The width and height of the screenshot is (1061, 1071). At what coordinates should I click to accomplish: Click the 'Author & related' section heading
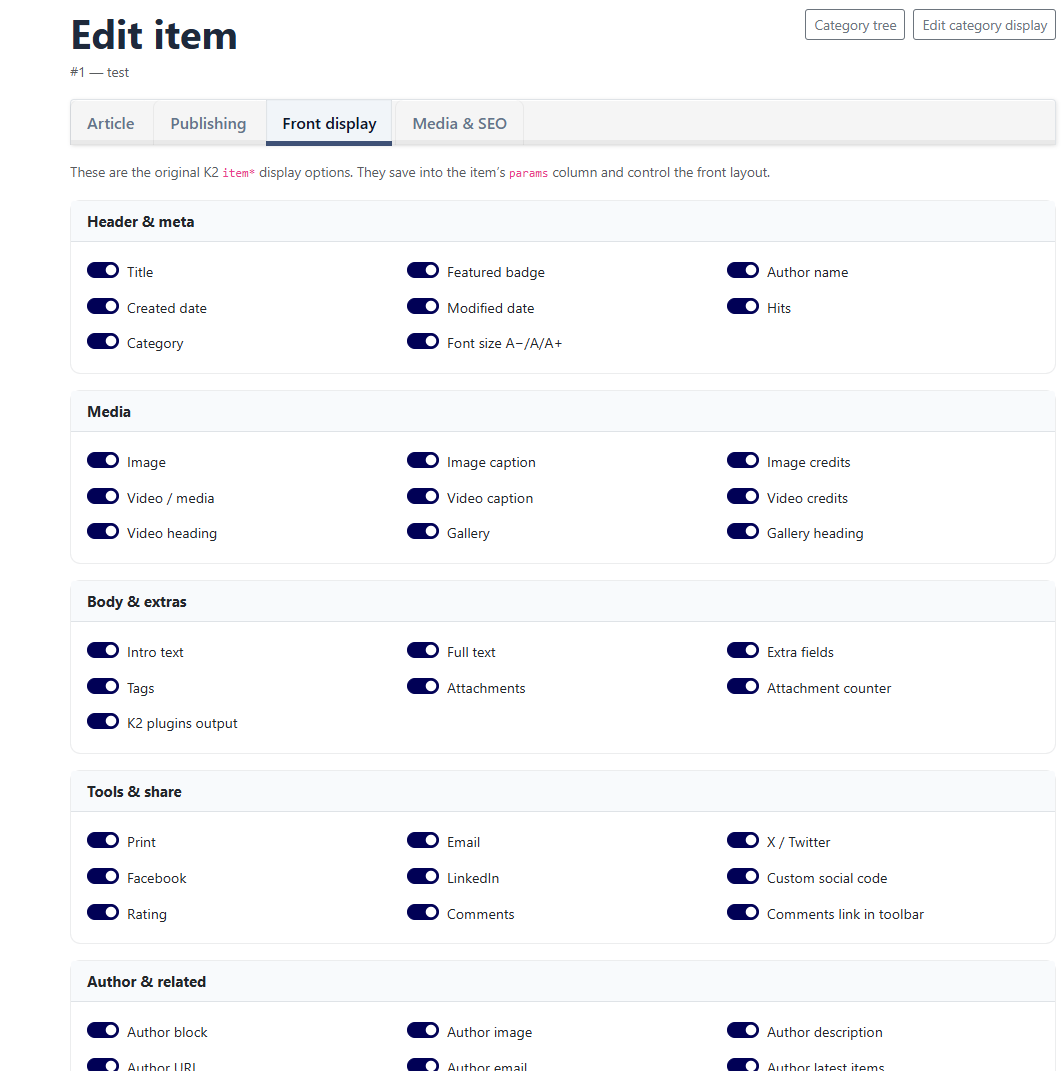pos(146,982)
